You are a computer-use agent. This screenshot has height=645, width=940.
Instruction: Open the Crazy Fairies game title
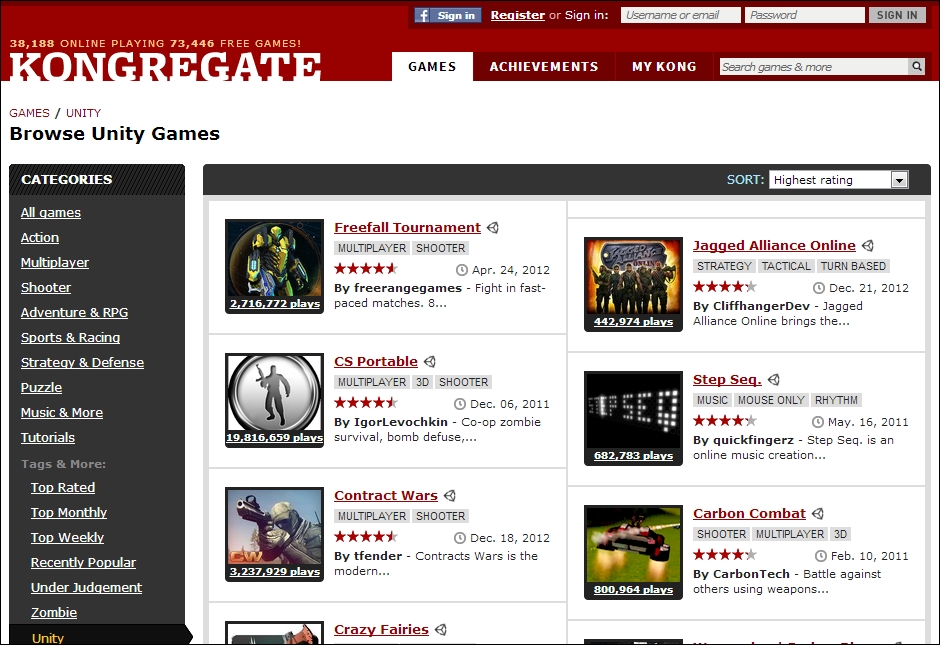point(381,630)
